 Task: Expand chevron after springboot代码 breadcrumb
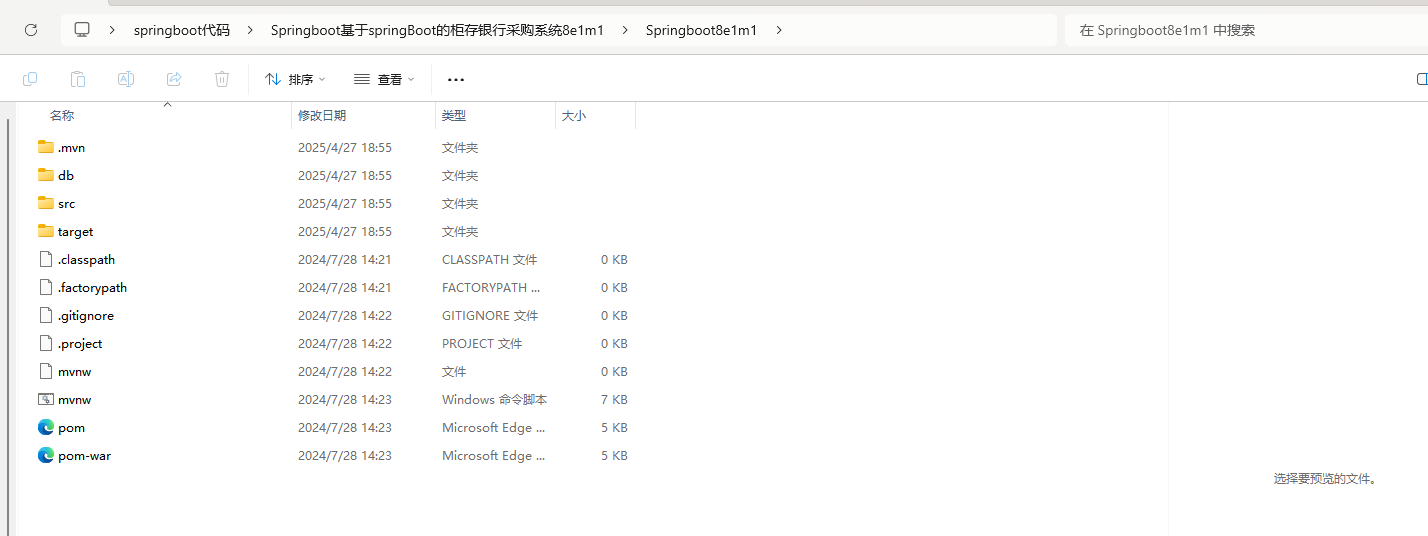[x=249, y=30]
